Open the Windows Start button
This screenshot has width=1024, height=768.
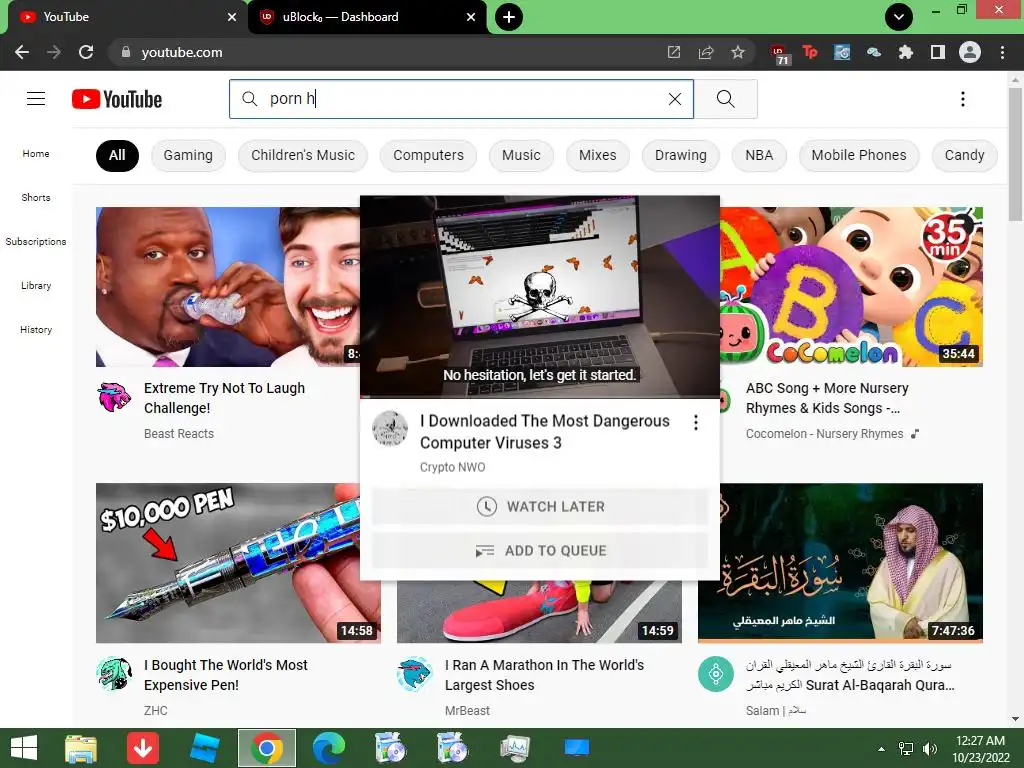pos(24,748)
